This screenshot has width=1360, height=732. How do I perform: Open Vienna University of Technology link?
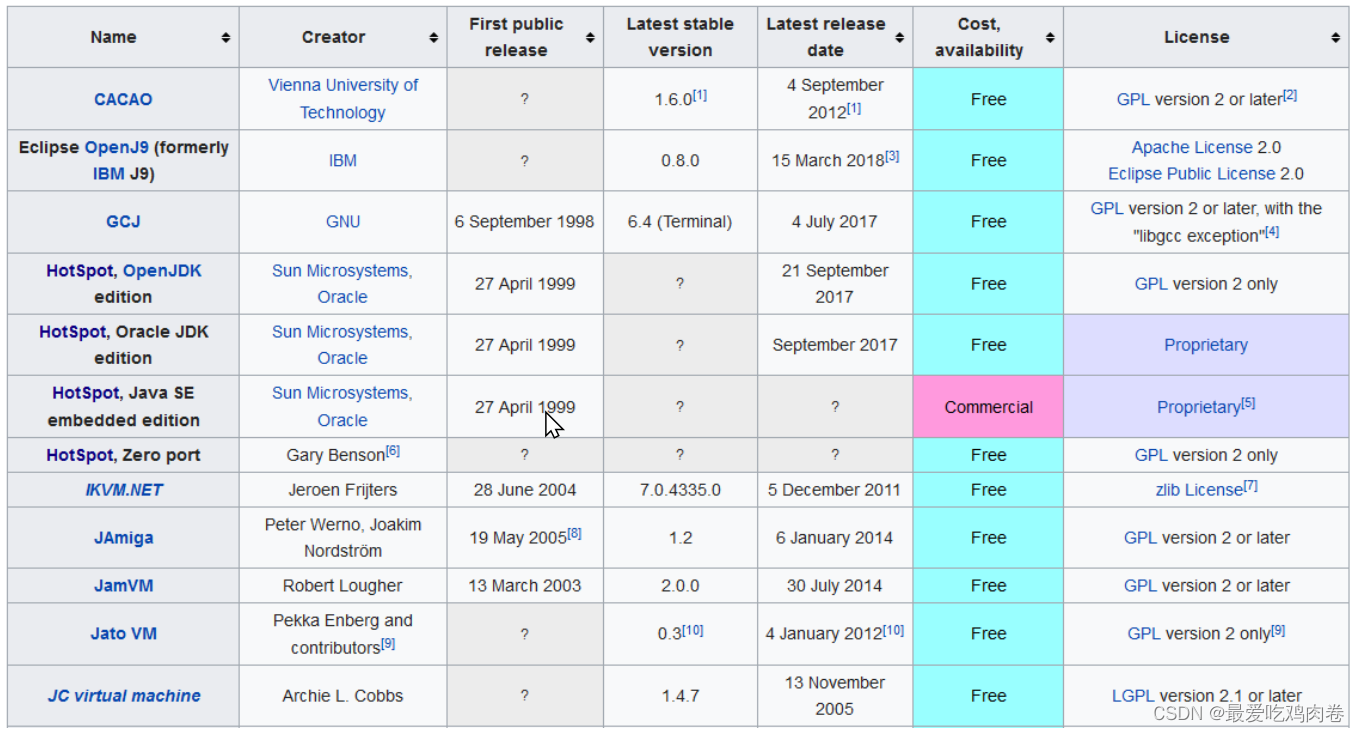pyautogui.click(x=343, y=99)
